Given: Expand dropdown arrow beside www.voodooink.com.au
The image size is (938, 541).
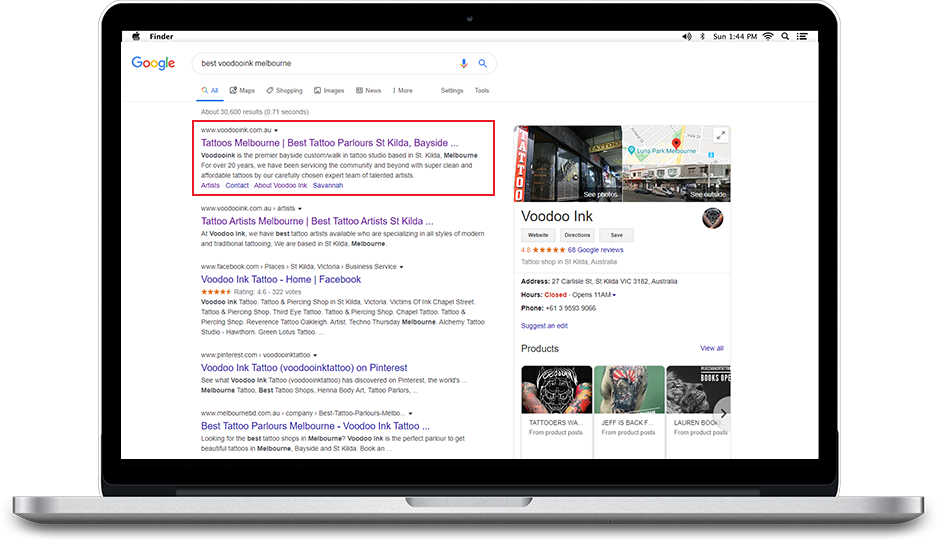Looking at the screenshot, I should point(276,130).
